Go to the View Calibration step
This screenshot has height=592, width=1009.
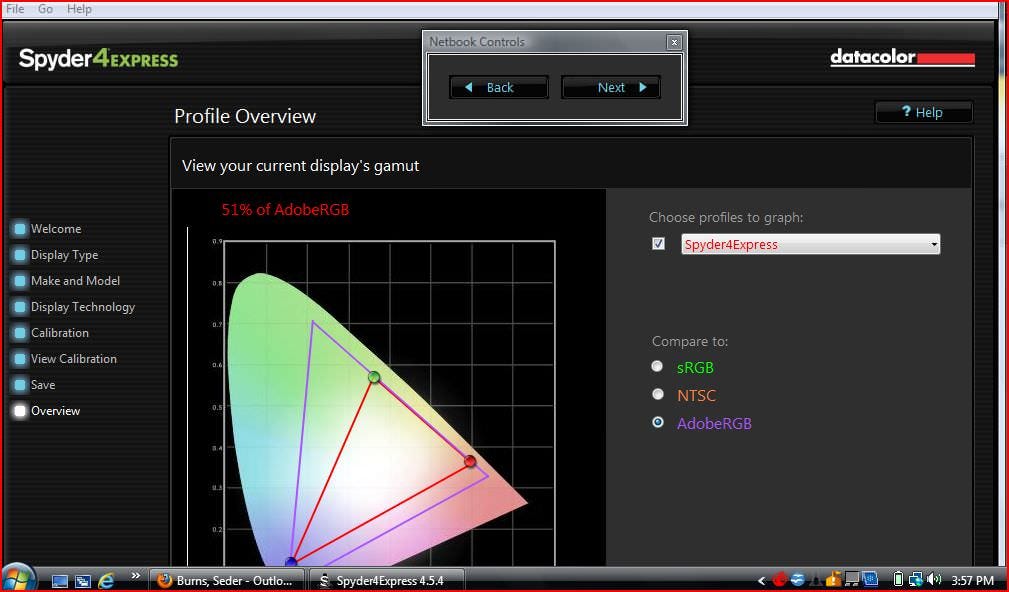click(x=74, y=359)
